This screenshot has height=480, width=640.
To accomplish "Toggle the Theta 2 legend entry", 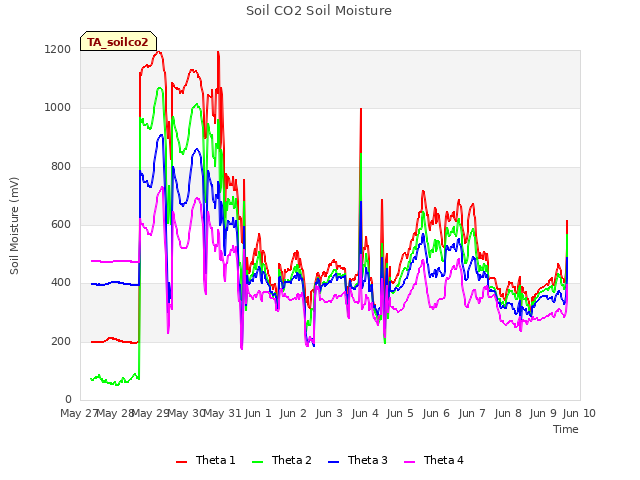I will coord(282,460).
